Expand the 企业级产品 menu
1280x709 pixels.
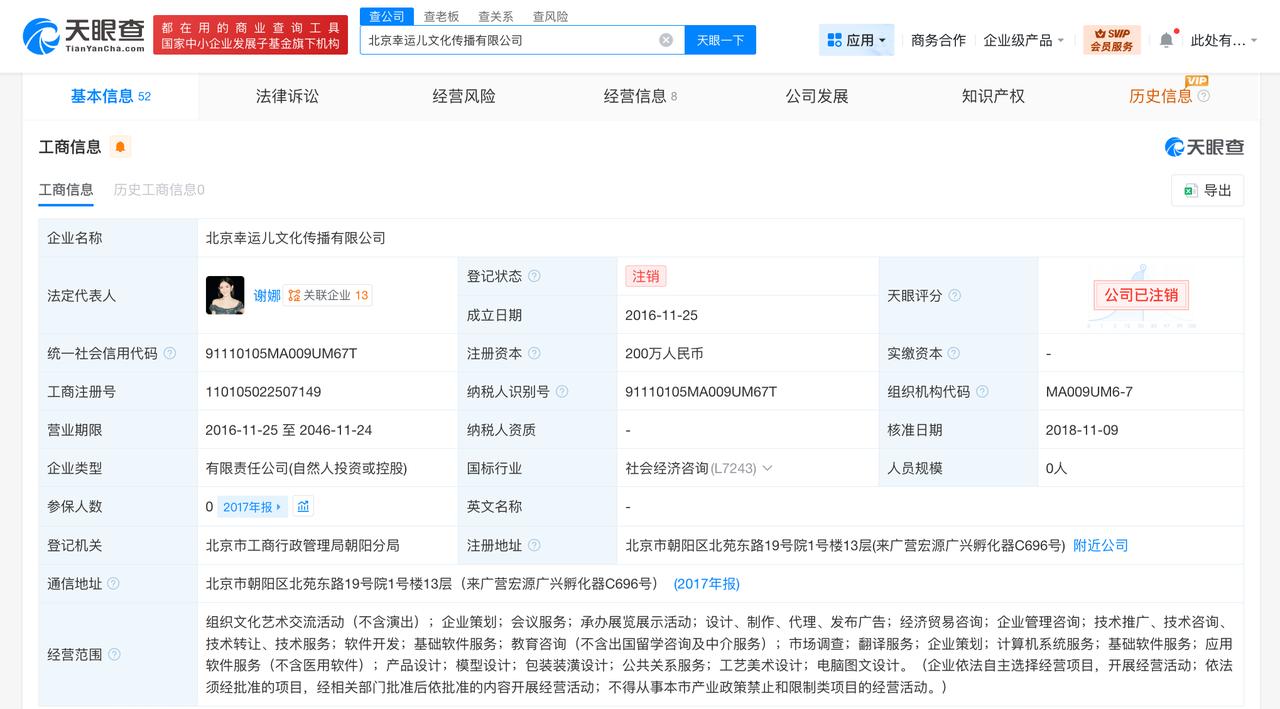(1024, 40)
